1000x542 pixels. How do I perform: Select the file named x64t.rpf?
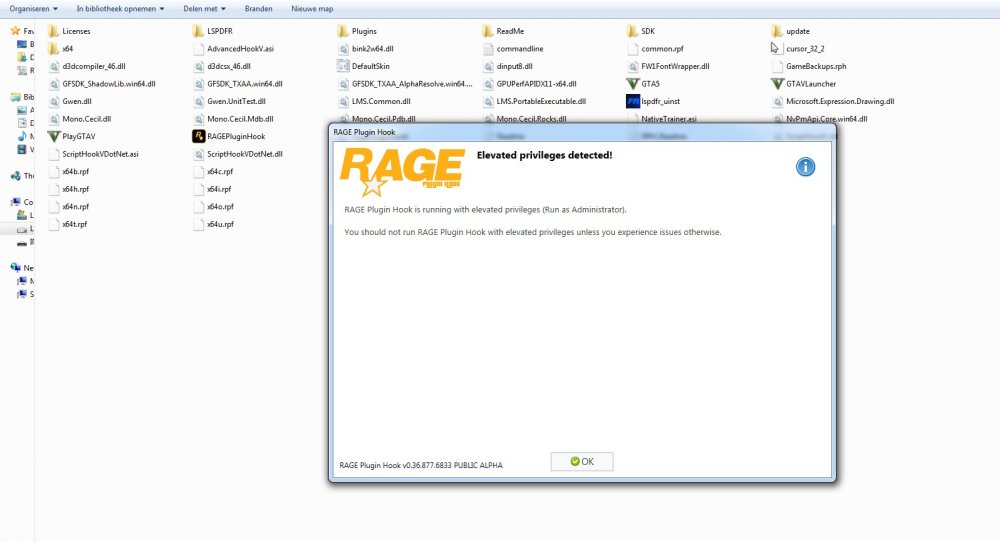tap(75, 224)
